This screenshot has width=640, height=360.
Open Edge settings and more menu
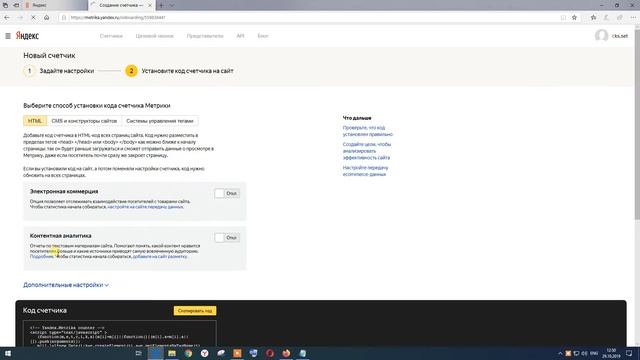[x=633, y=18]
